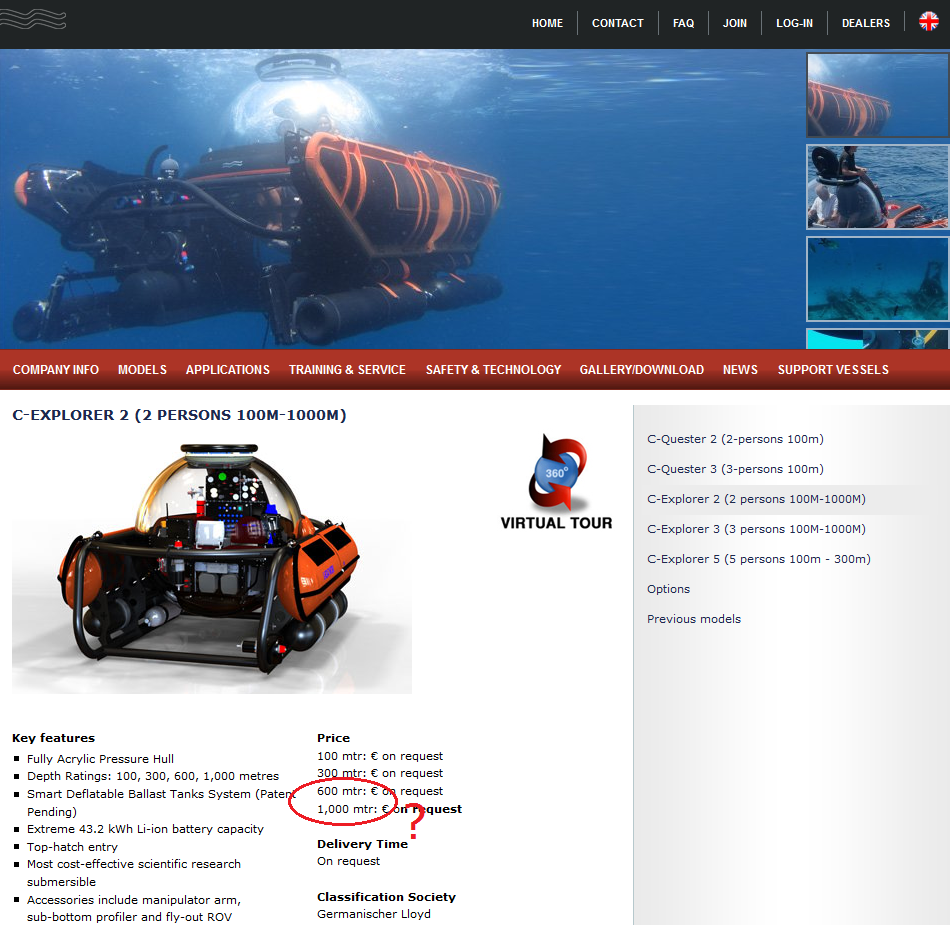The width and height of the screenshot is (950, 925).
Task: Open the DEALERS page
Action: 866,23
